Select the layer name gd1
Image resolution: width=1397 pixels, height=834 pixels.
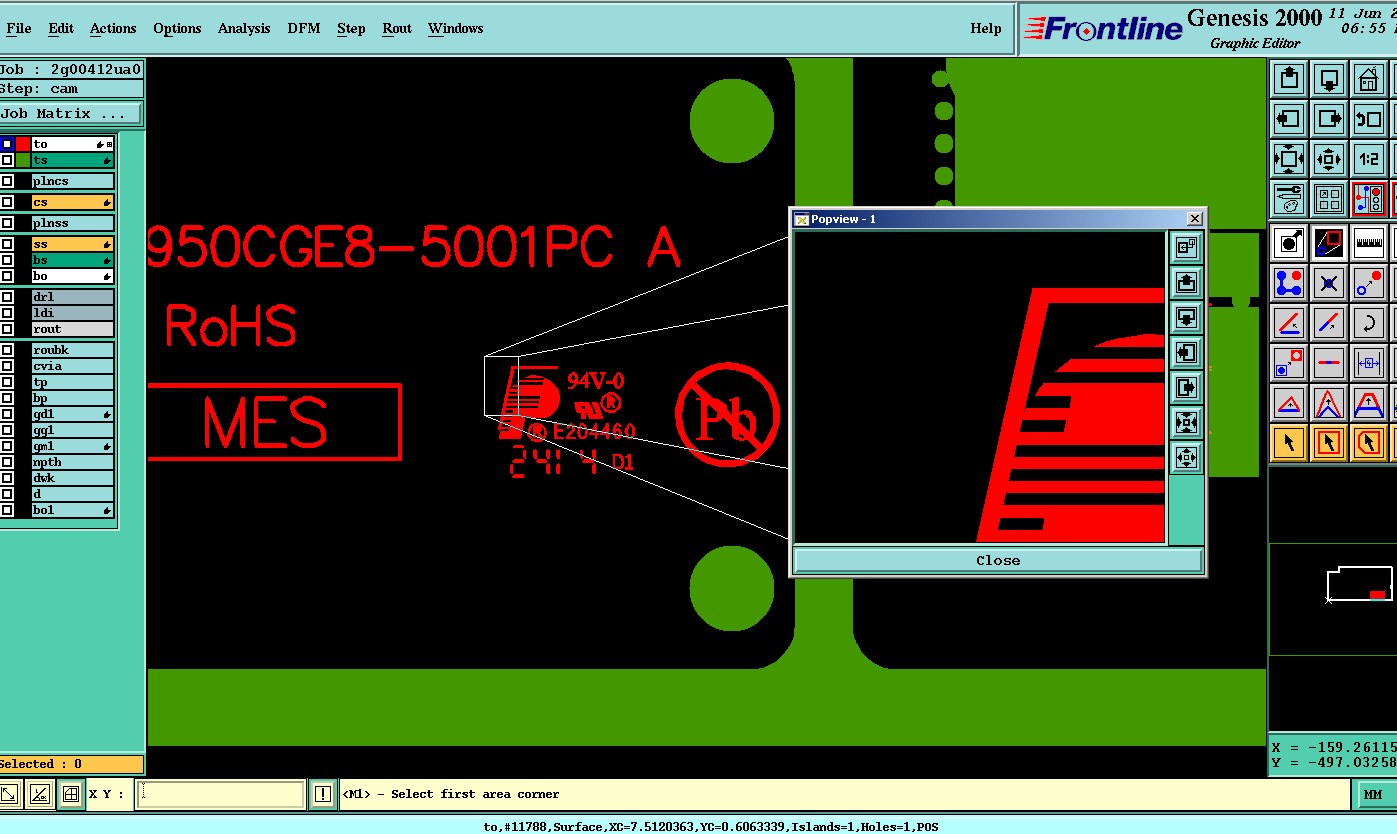pyautogui.click(x=72, y=414)
